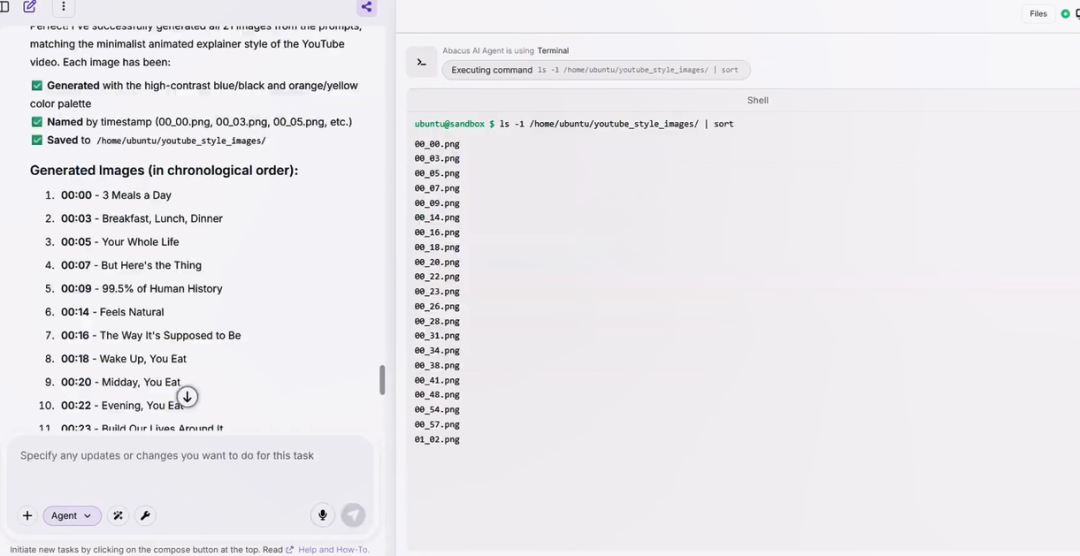The width and height of the screenshot is (1080, 556).
Task: Click 00_54.png in the shell output
Action: (437, 410)
